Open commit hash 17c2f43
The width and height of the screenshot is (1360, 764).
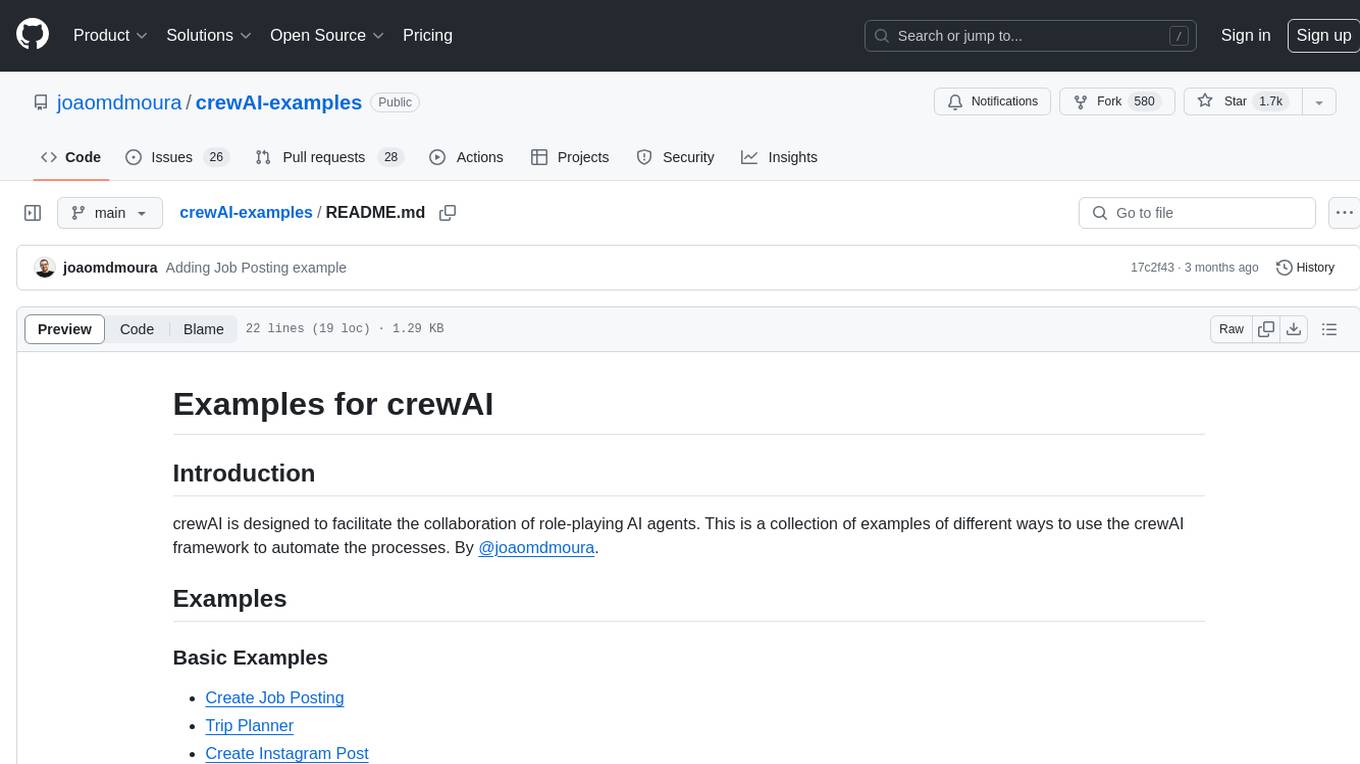pyautogui.click(x=1152, y=268)
